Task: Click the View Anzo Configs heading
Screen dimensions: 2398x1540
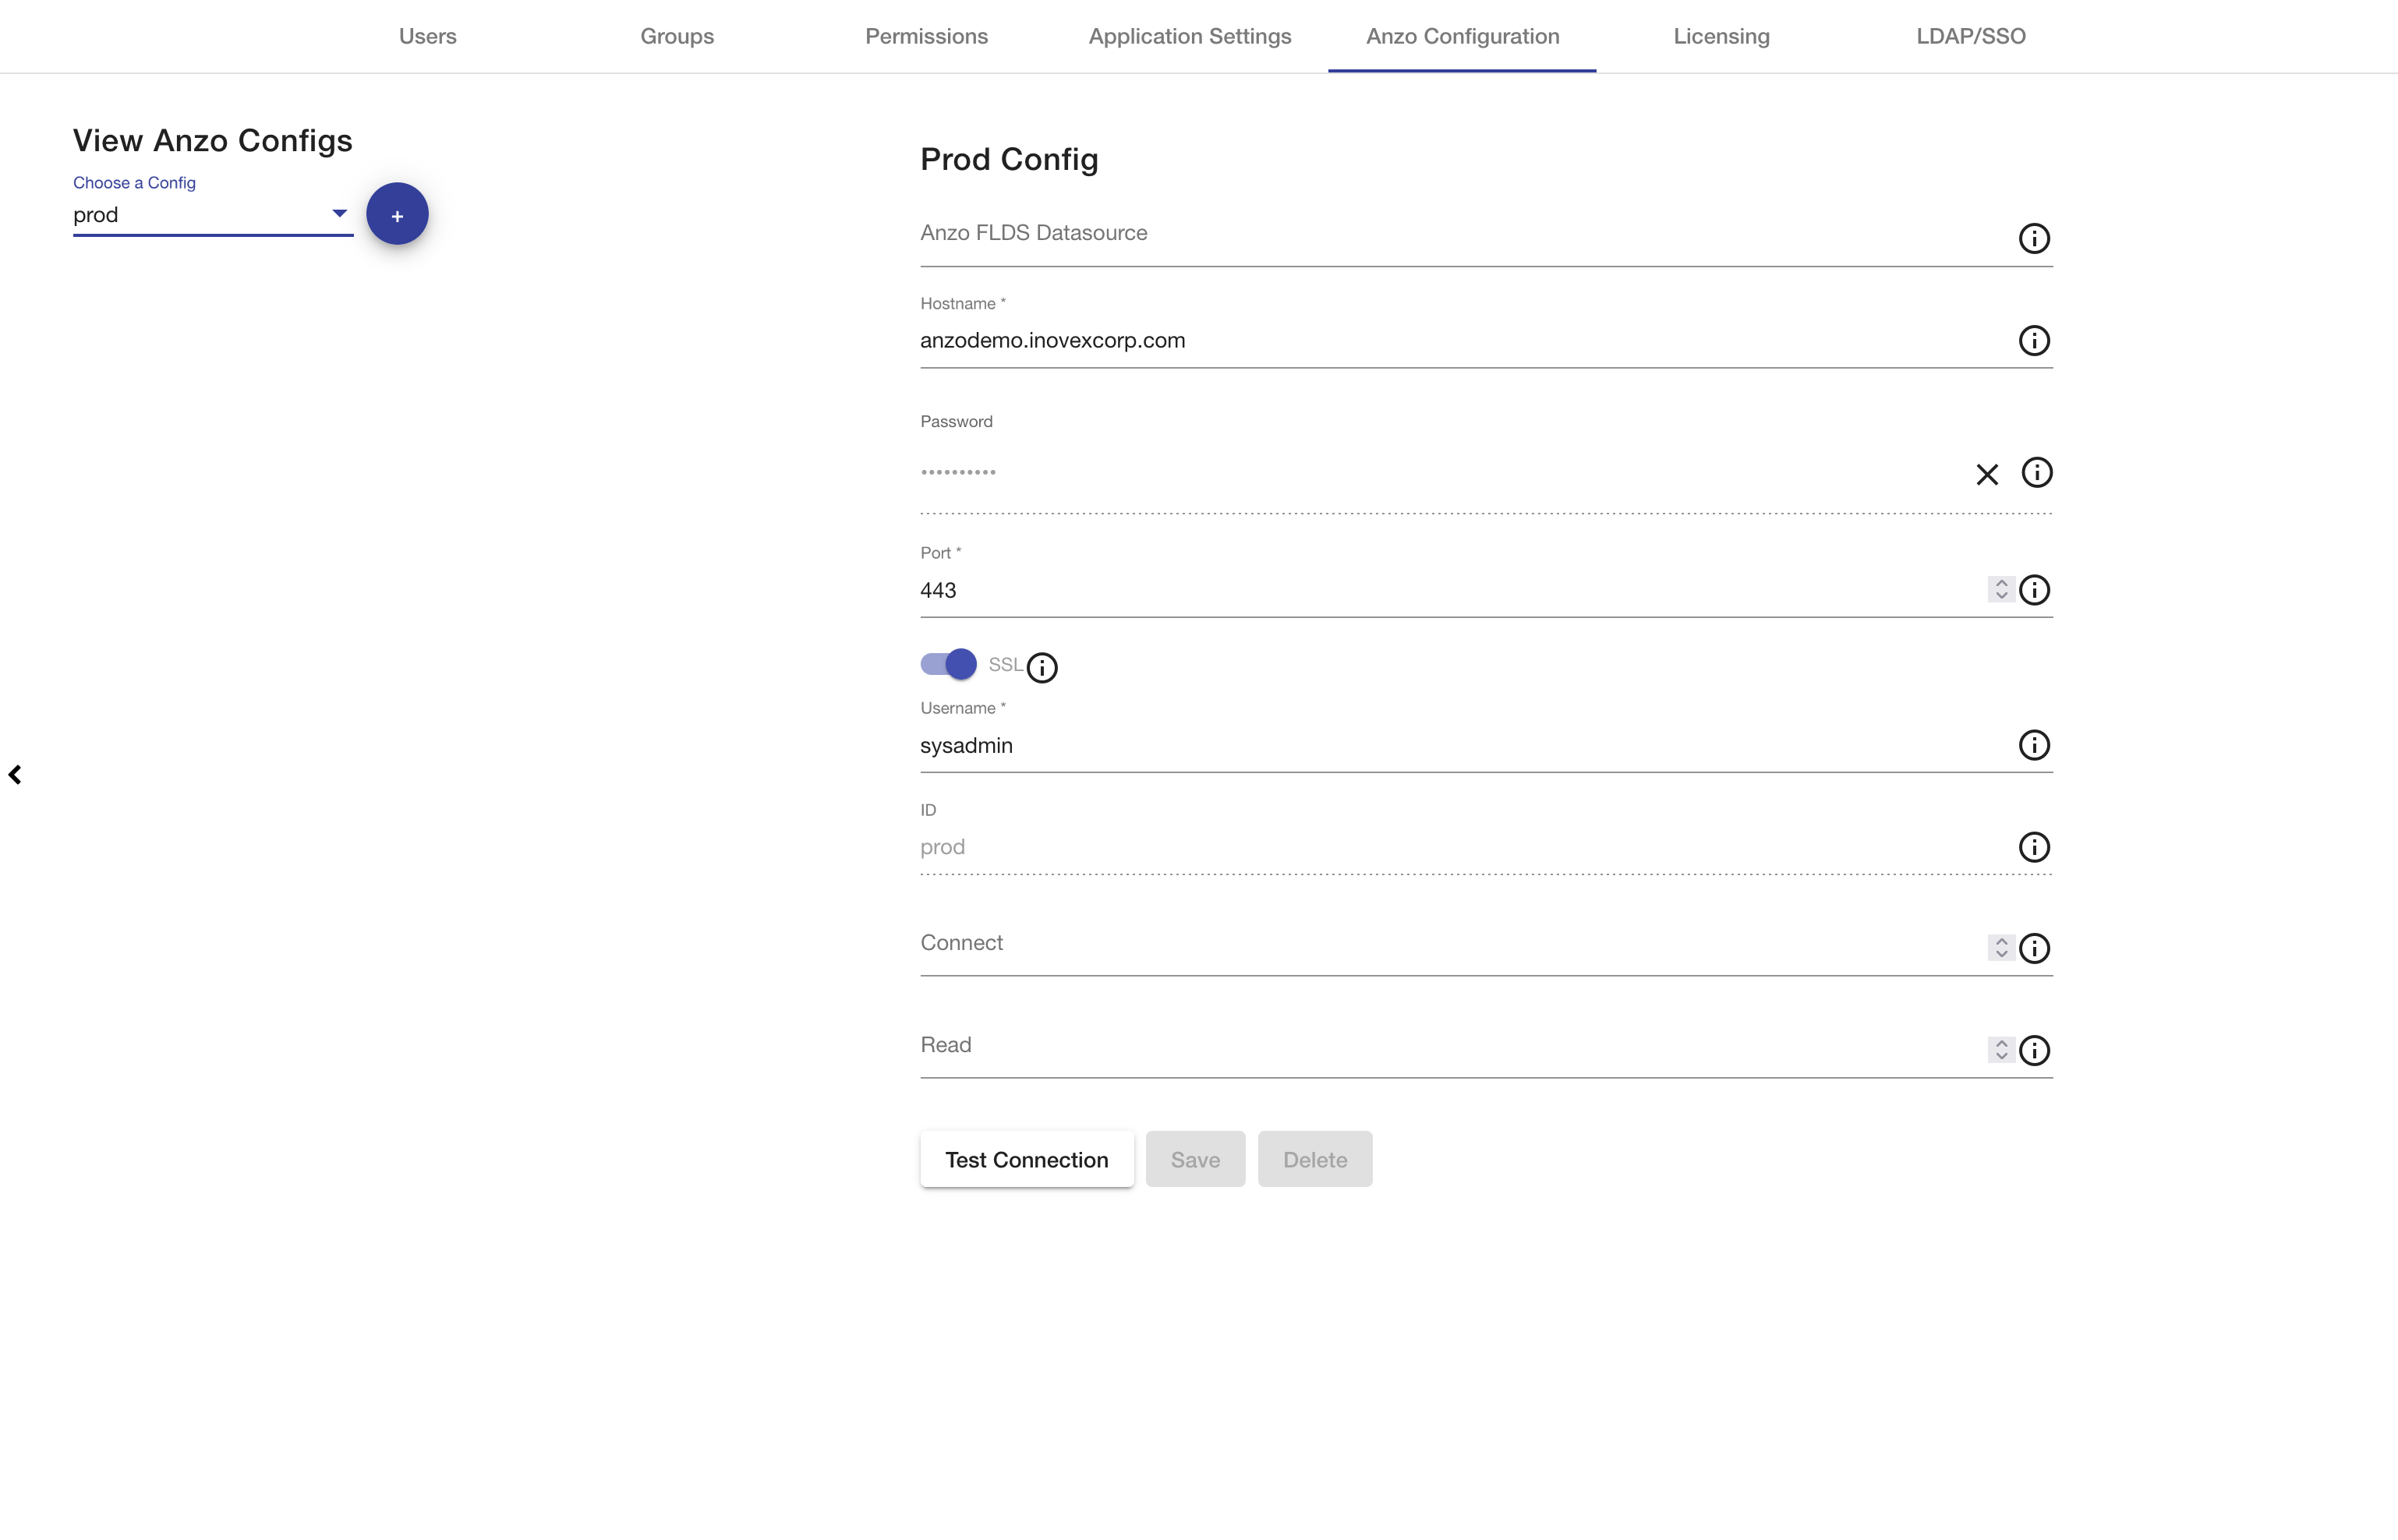Action: pos(213,140)
